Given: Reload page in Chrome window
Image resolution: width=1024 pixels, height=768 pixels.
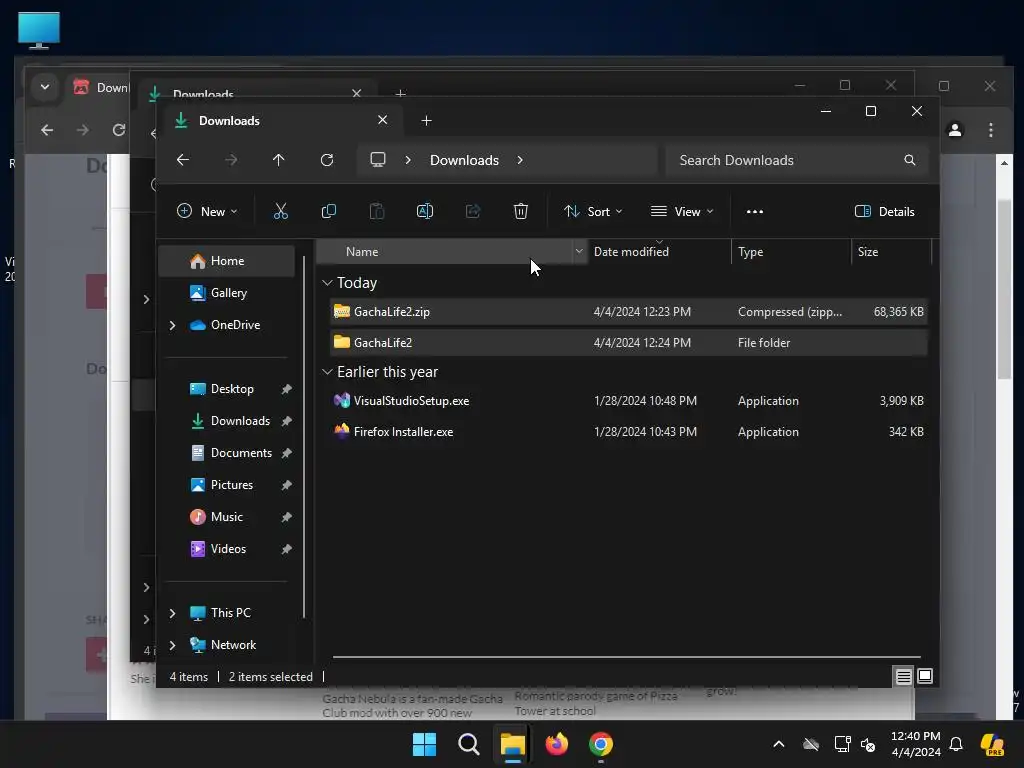Looking at the screenshot, I should pos(118,130).
